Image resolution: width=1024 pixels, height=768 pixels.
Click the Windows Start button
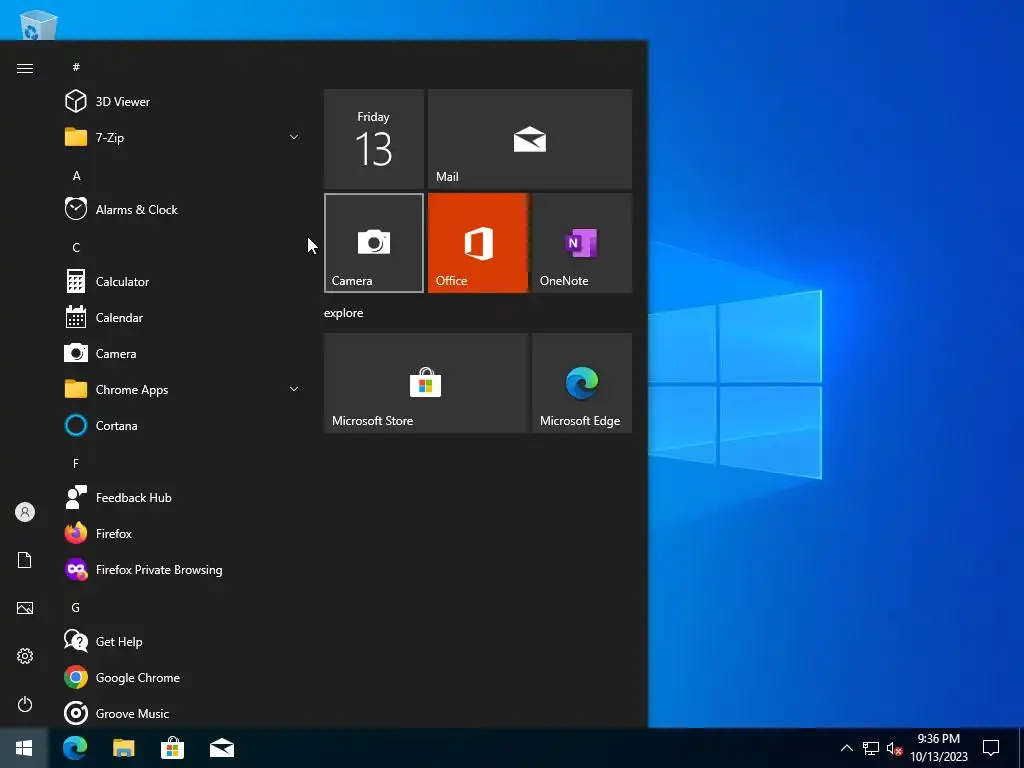(x=24, y=748)
